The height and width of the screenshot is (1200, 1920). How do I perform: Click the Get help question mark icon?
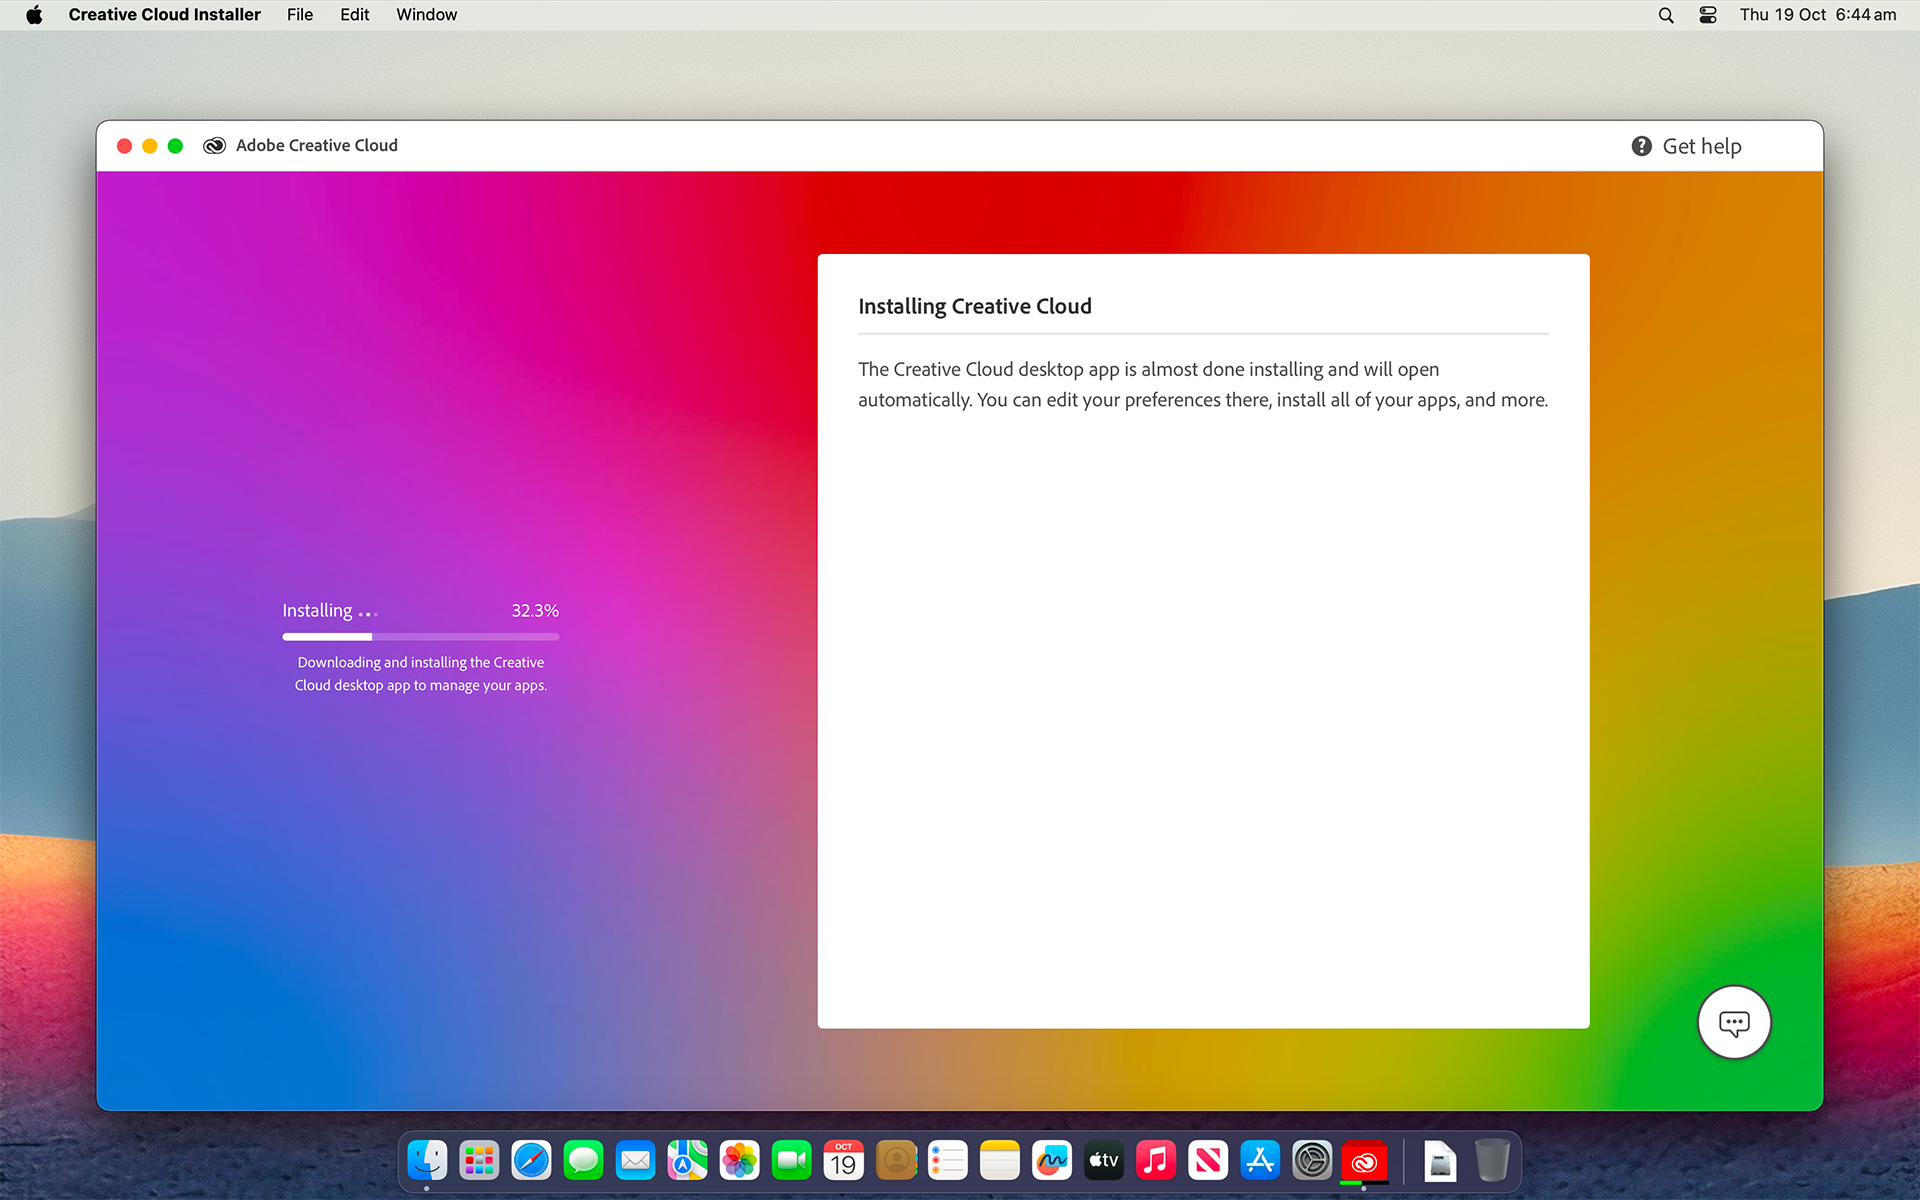tap(1641, 146)
